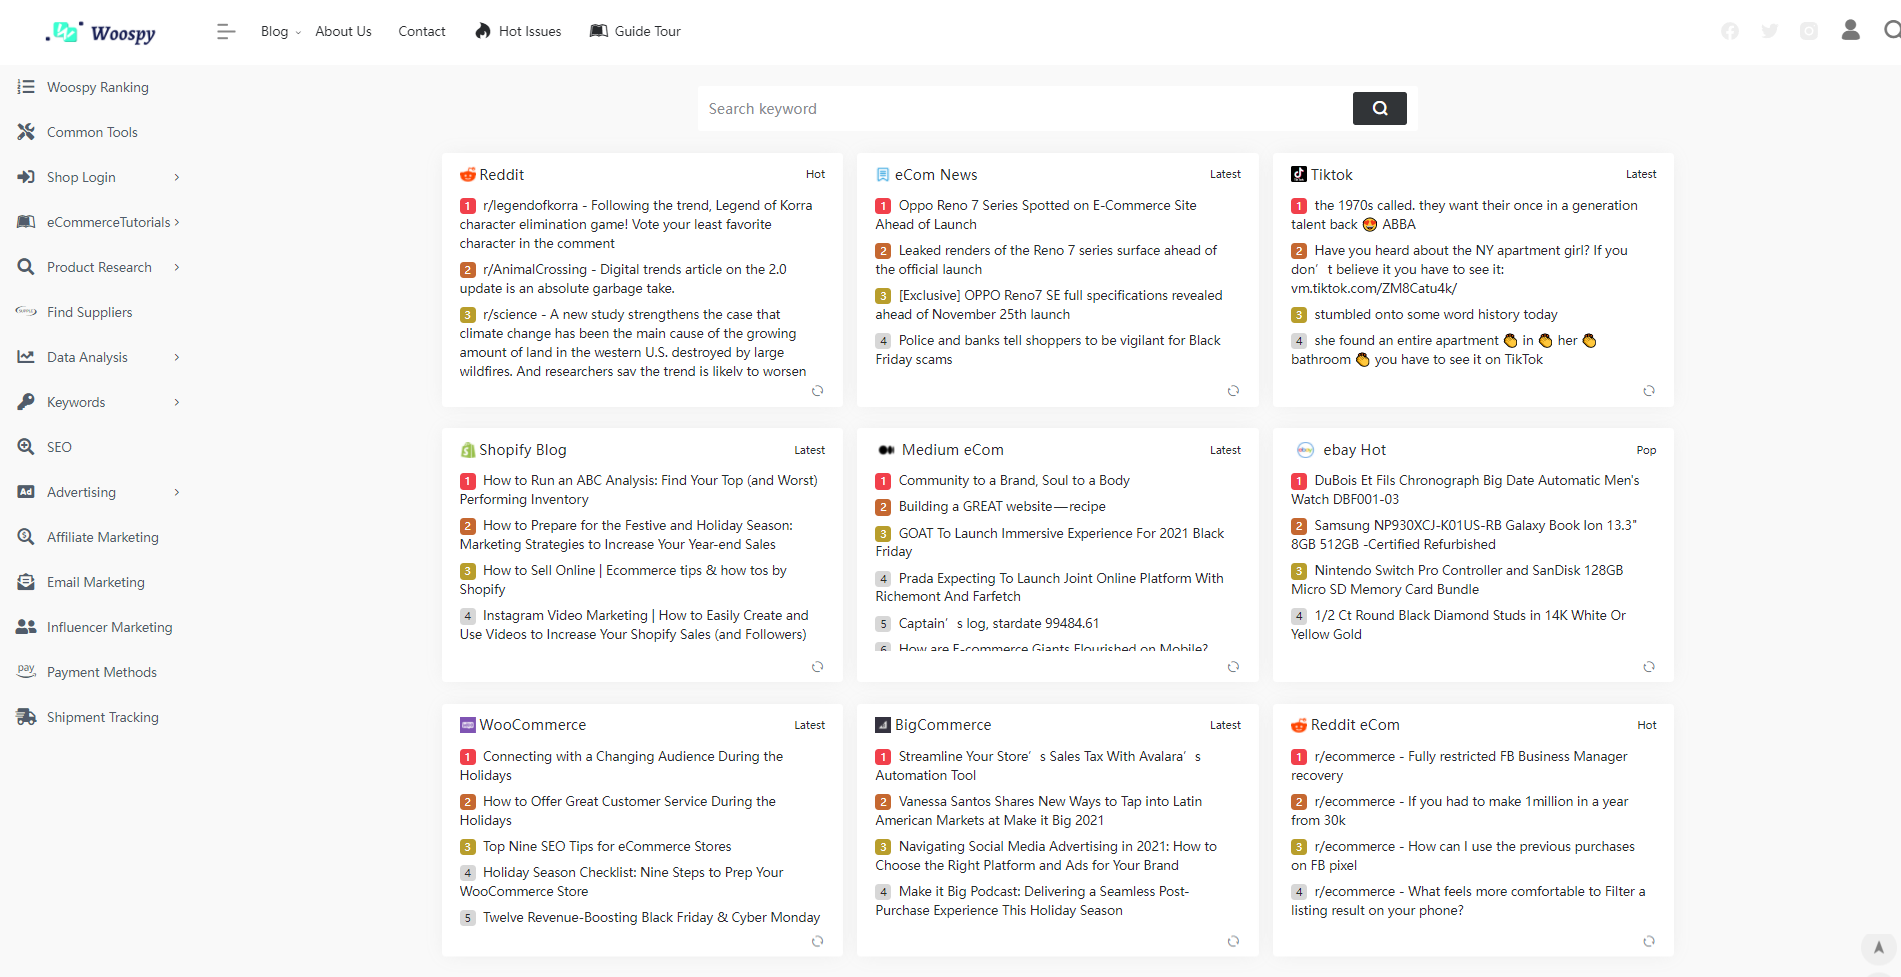The width and height of the screenshot is (1901, 977).
Task: Refresh the Reddit eCom card feed
Action: 1649,942
